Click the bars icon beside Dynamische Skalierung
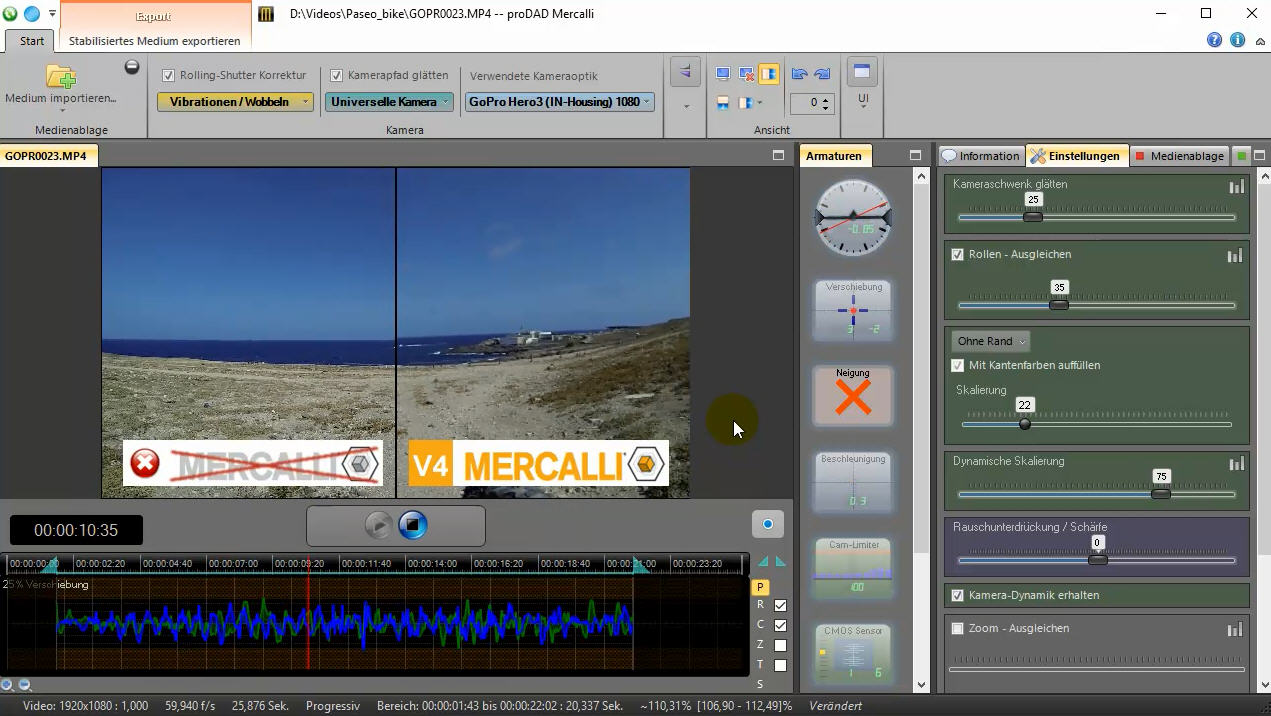 [x=1236, y=463]
